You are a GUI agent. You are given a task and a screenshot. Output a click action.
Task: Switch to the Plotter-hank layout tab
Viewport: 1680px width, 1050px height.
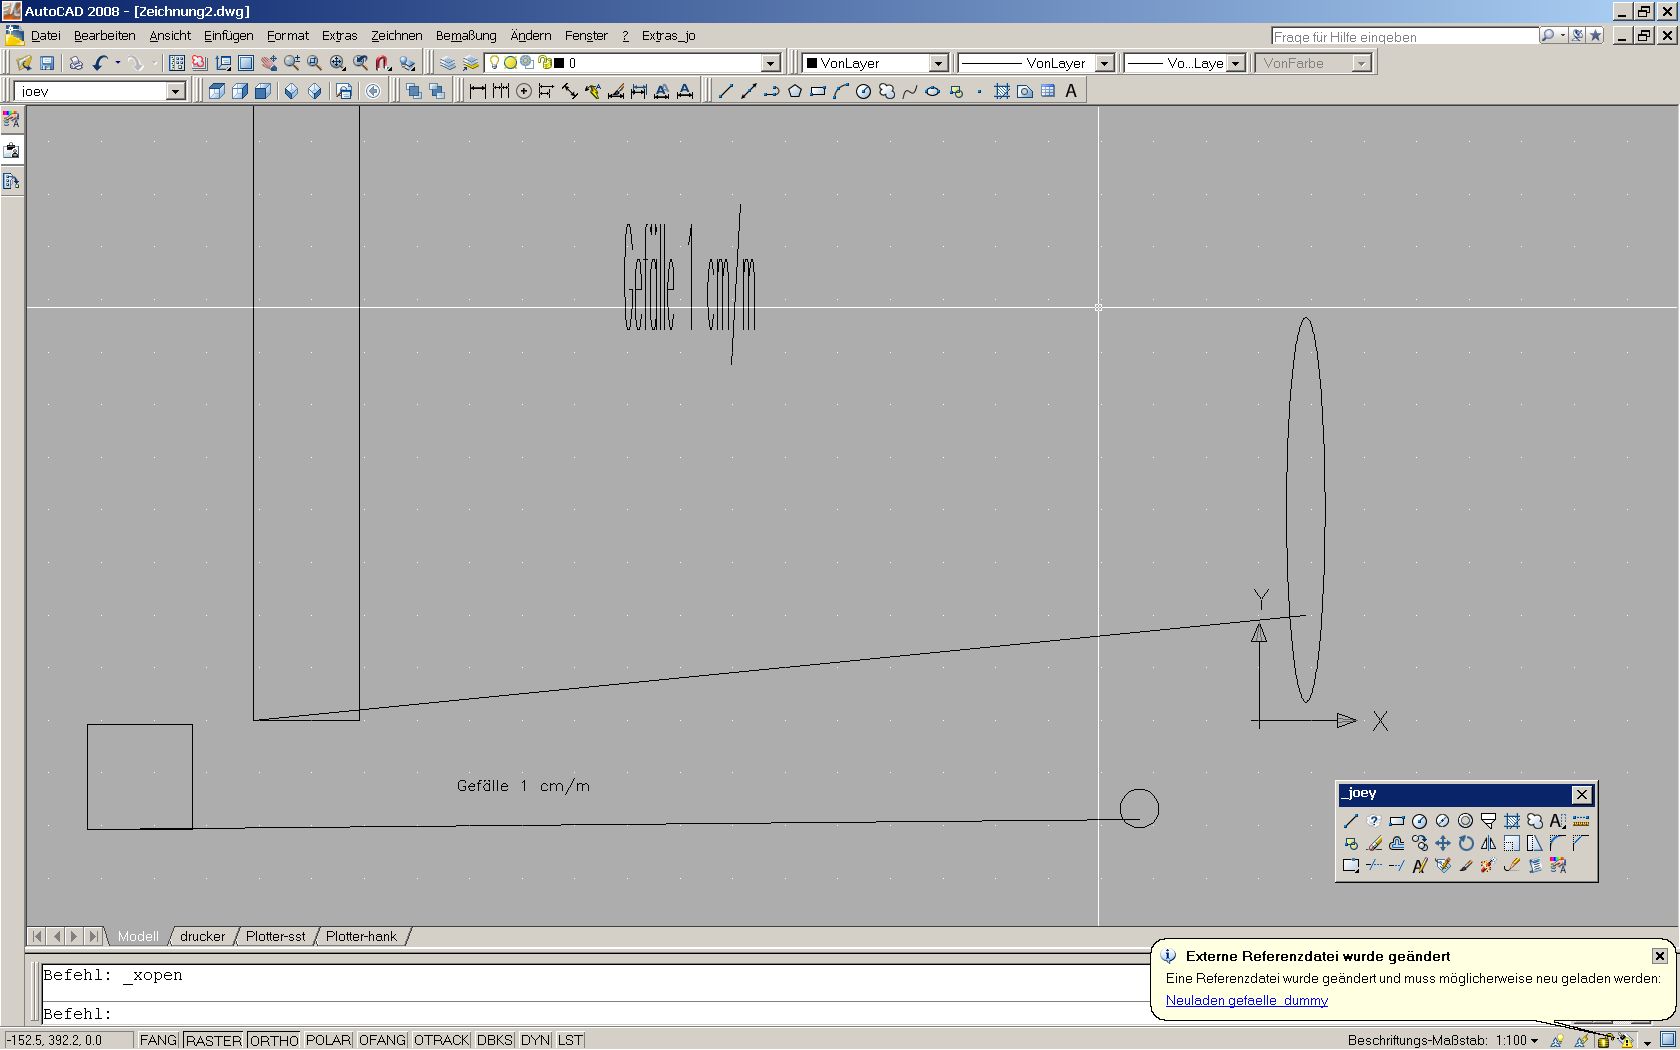(x=361, y=936)
